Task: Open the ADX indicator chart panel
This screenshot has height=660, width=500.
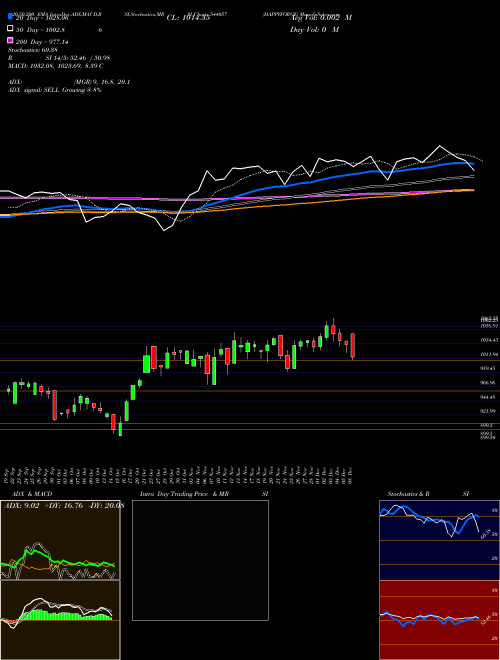Action: click(x=60, y=540)
